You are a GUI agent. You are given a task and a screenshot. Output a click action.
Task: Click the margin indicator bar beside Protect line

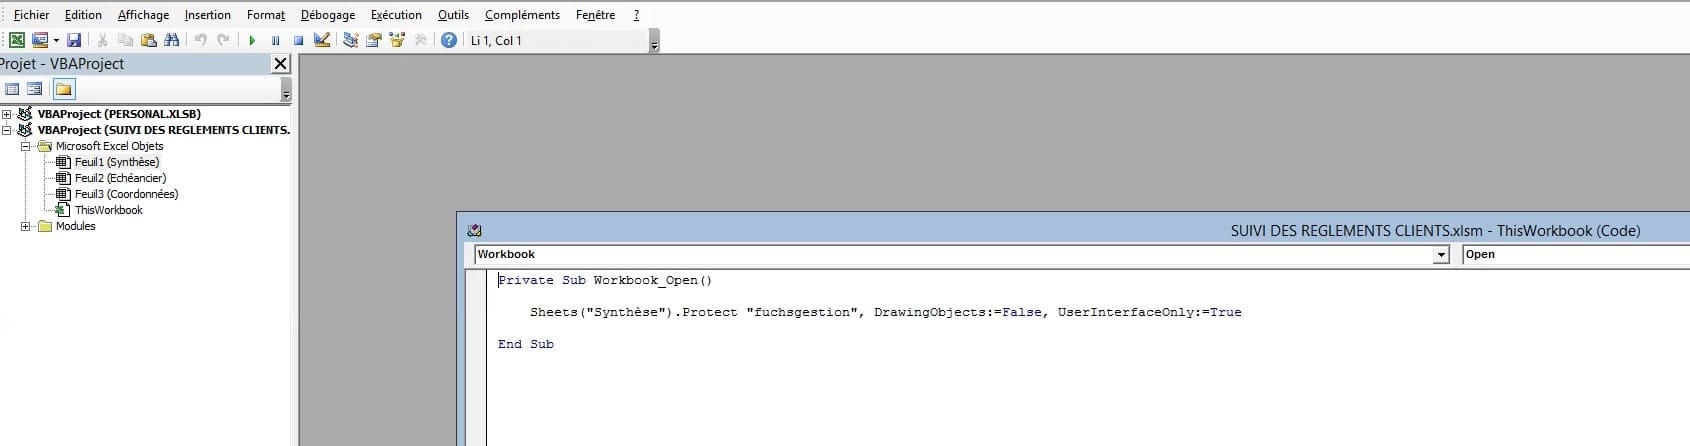(476, 312)
